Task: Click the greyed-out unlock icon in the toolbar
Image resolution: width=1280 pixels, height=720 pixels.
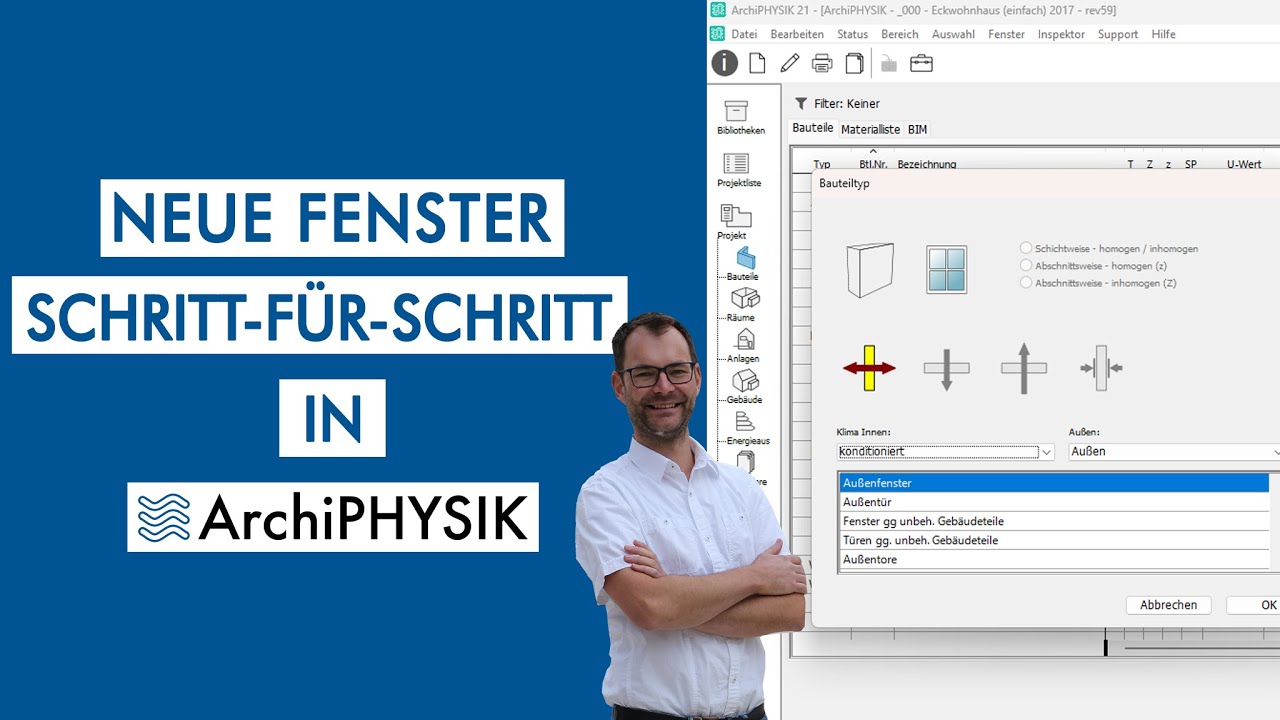Action: (x=889, y=63)
